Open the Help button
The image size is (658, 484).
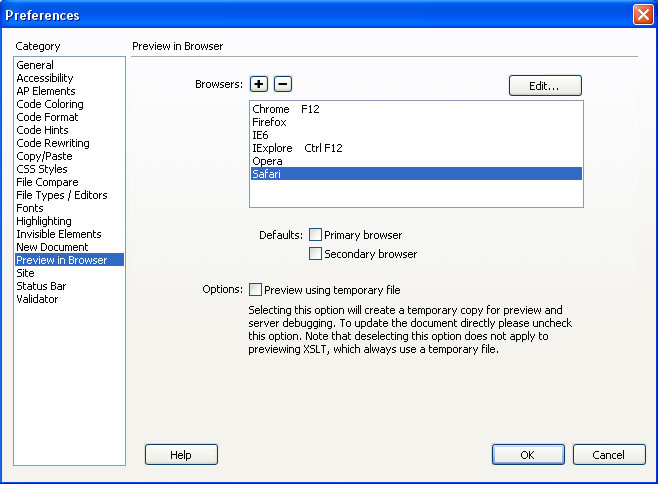pos(181,455)
